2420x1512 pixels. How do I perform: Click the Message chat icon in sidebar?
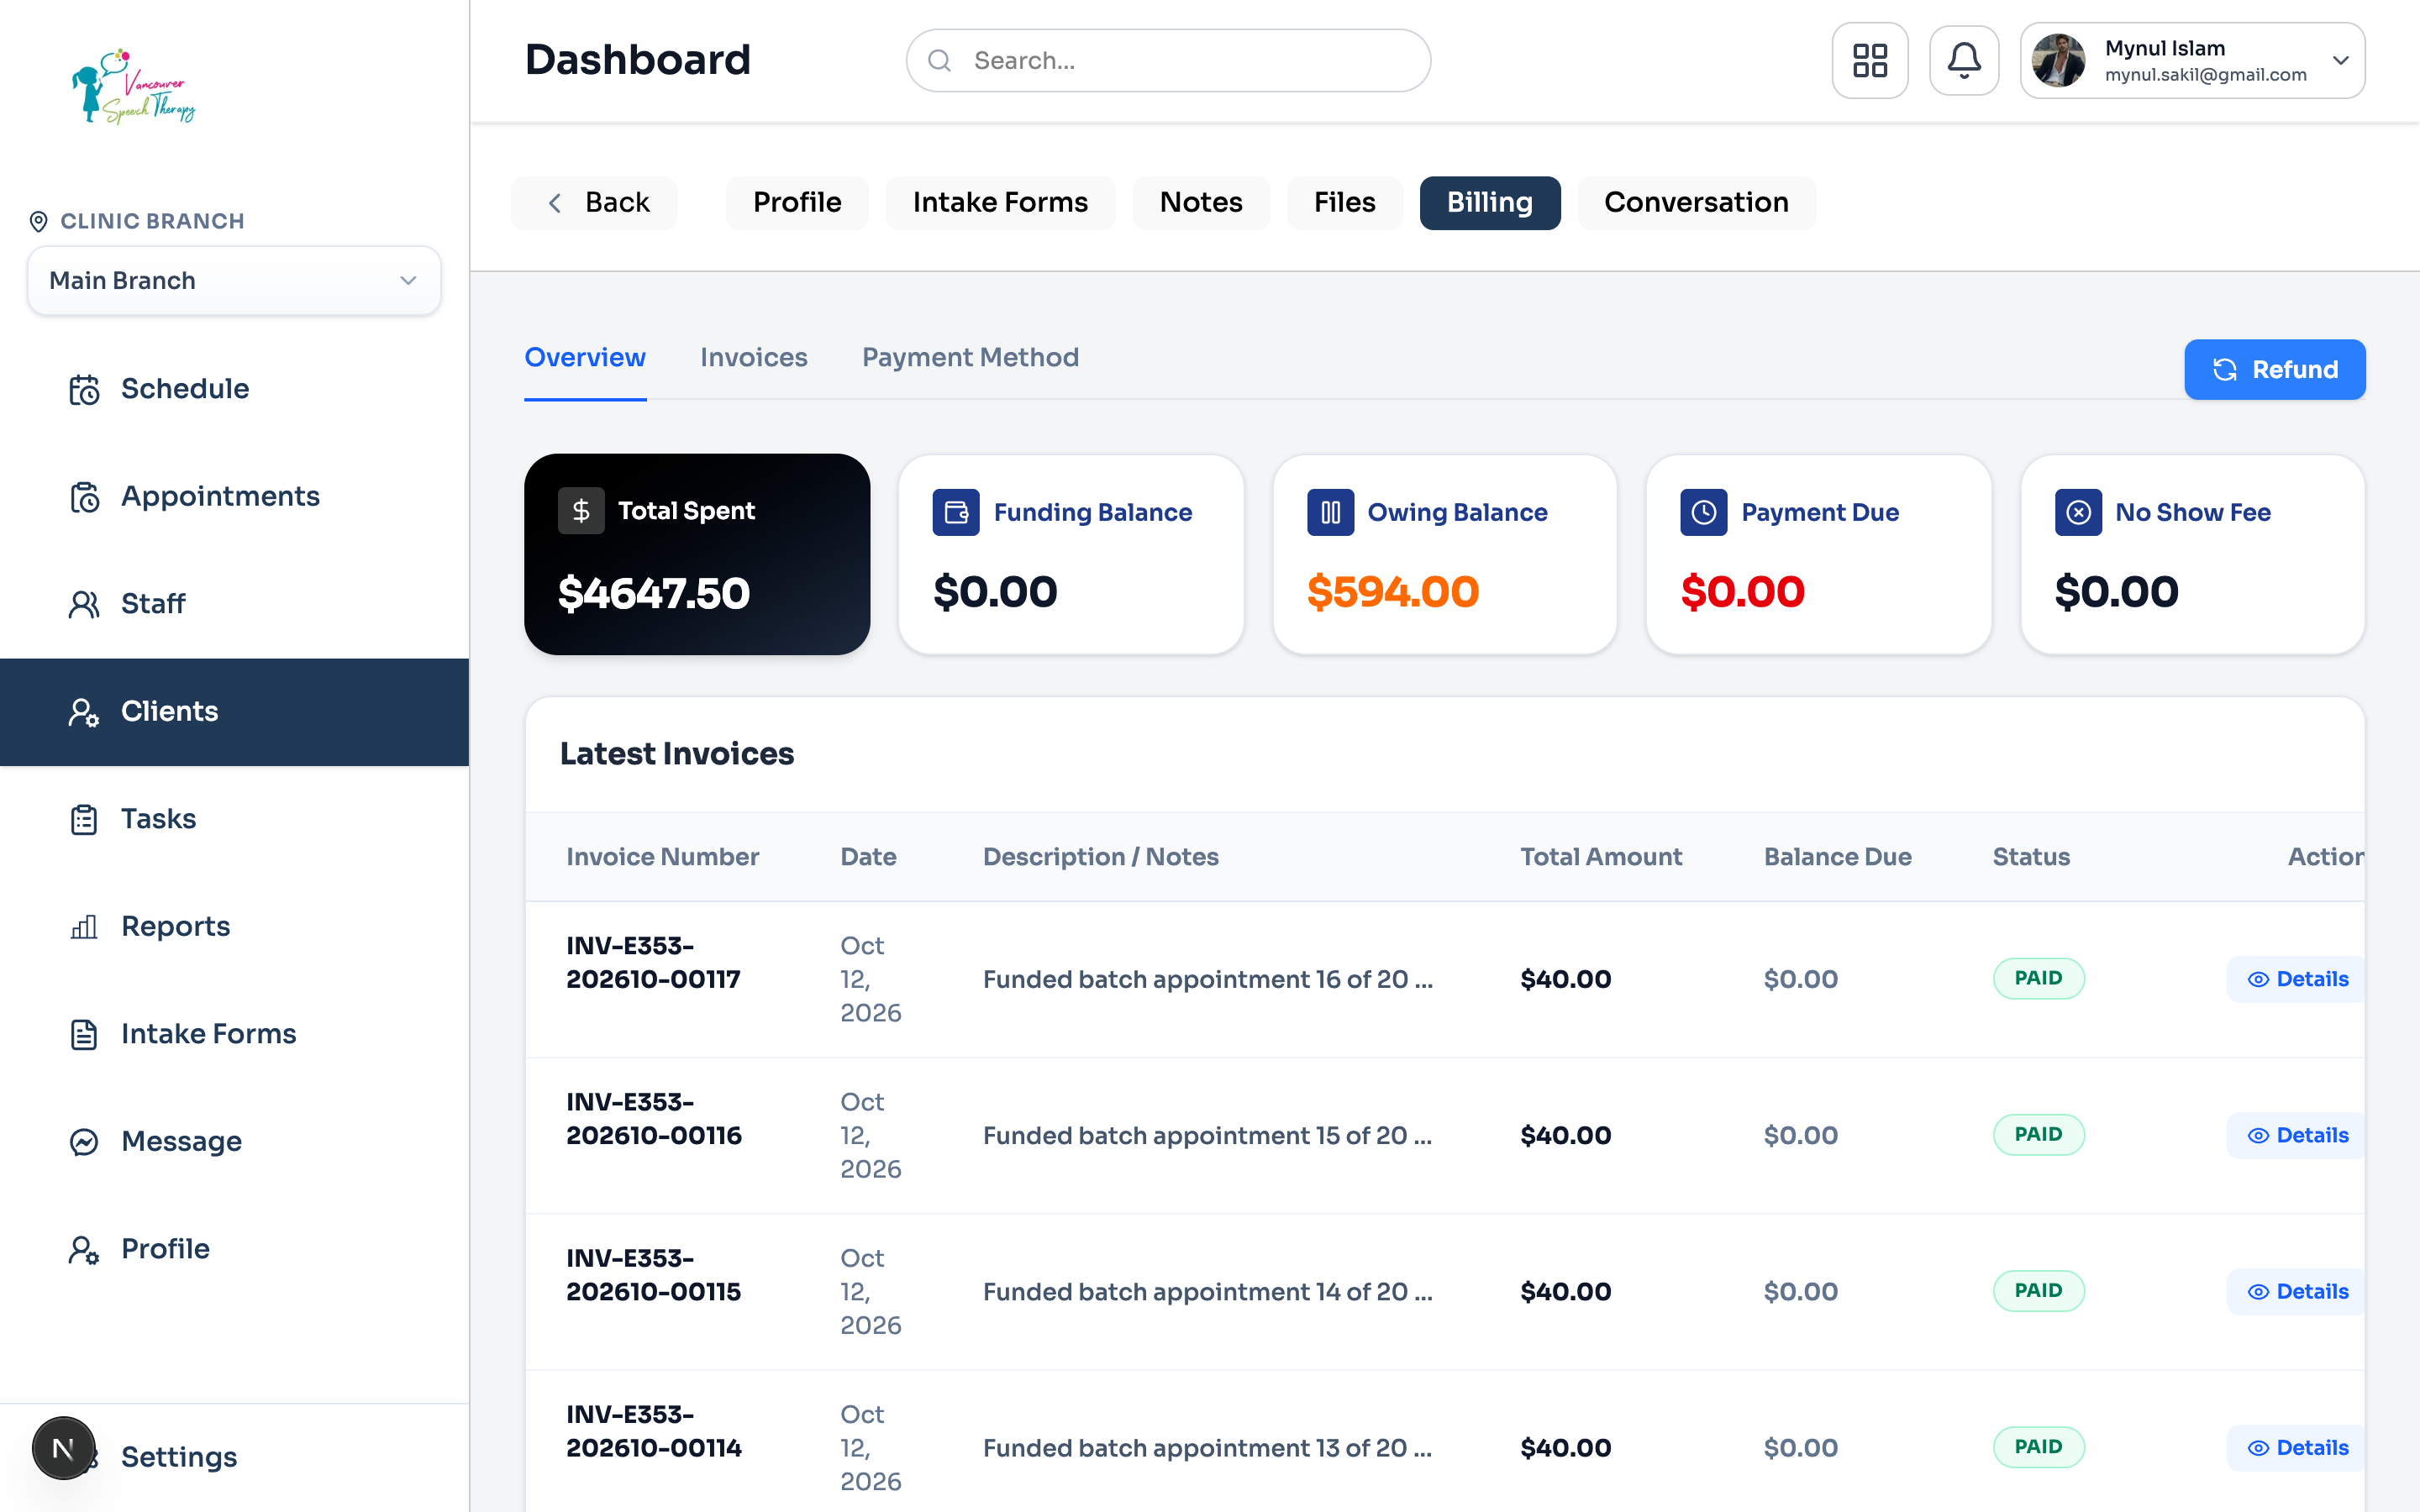pyautogui.click(x=84, y=1142)
